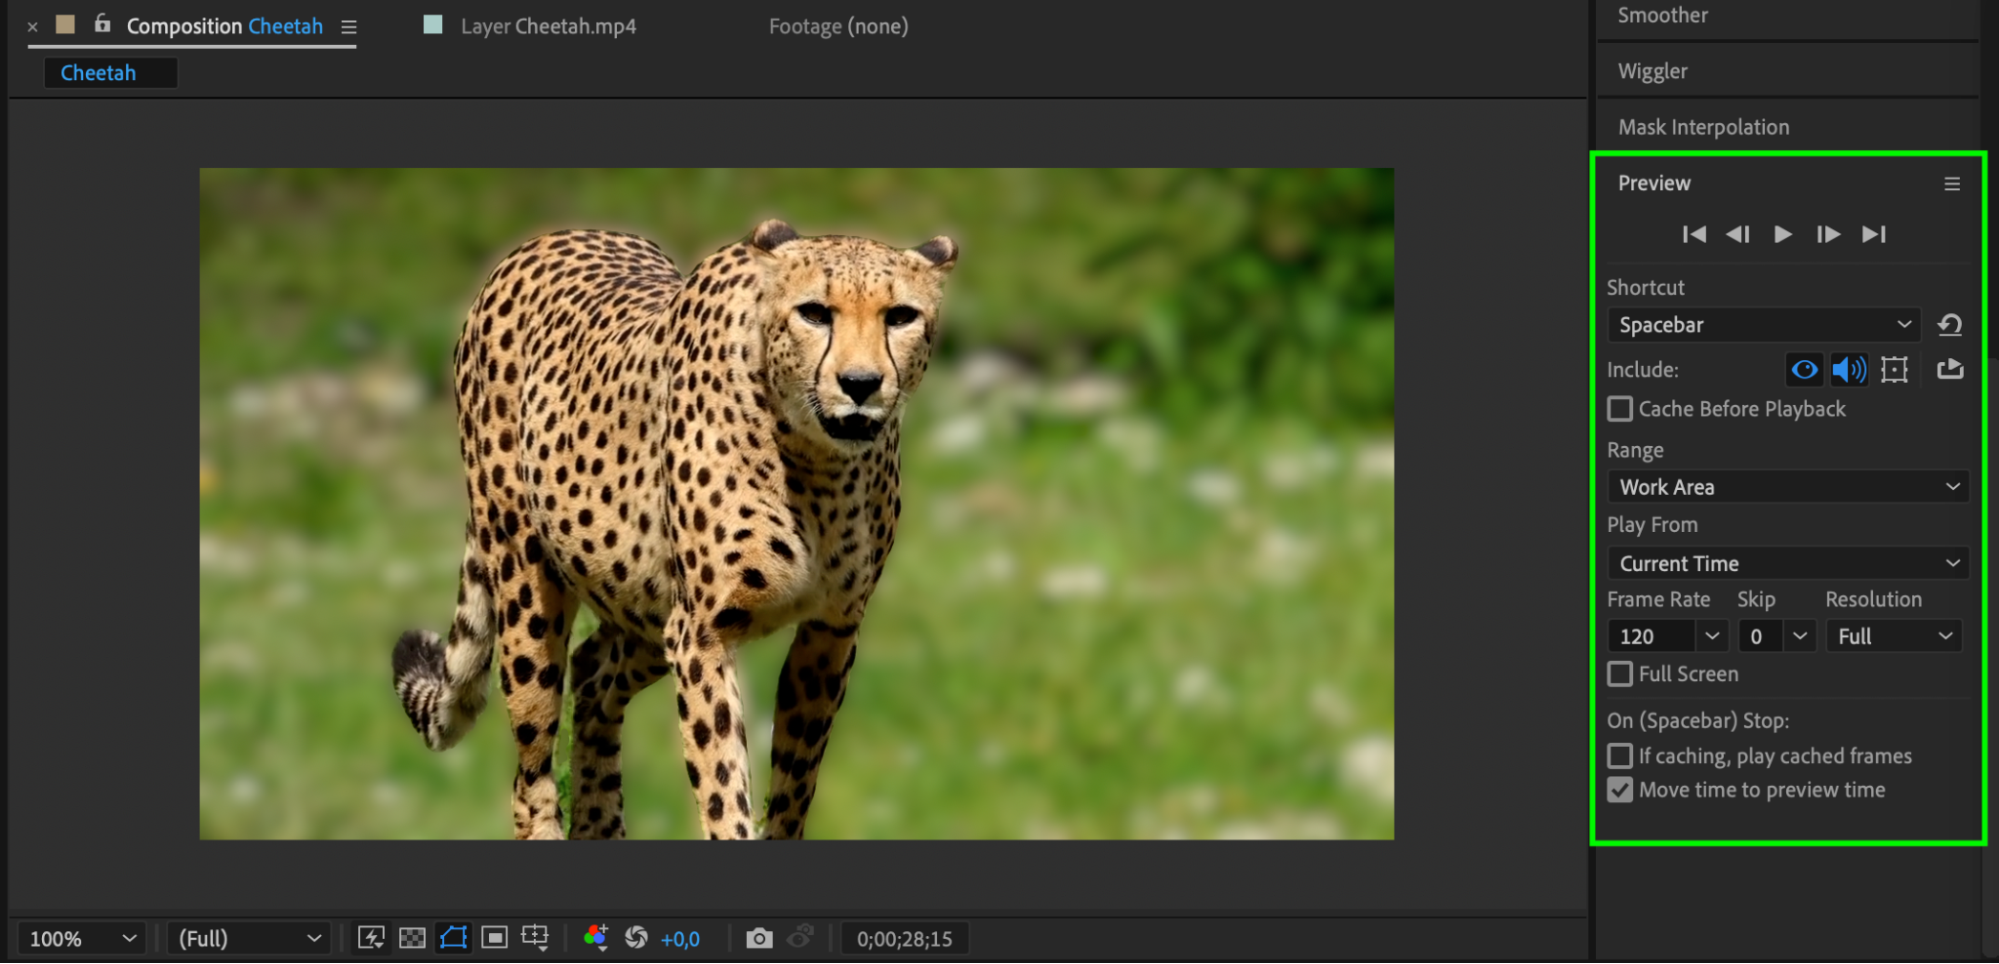
Task: Toggle the mask and shape path visibility icon
Action: [x=453, y=938]
